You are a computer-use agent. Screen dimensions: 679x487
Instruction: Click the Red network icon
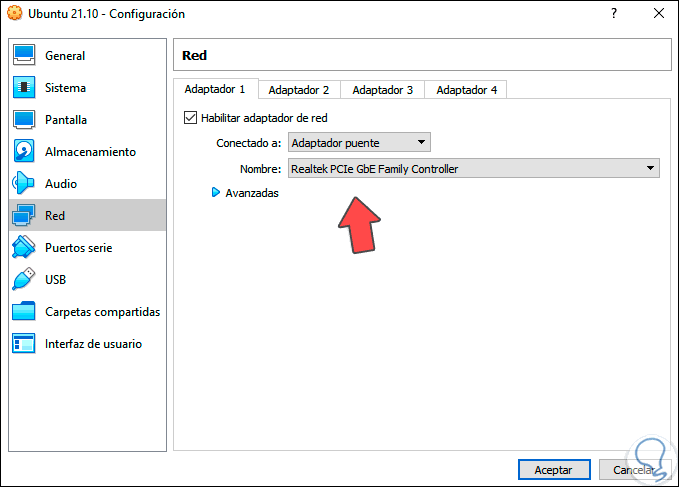(24, 216)
